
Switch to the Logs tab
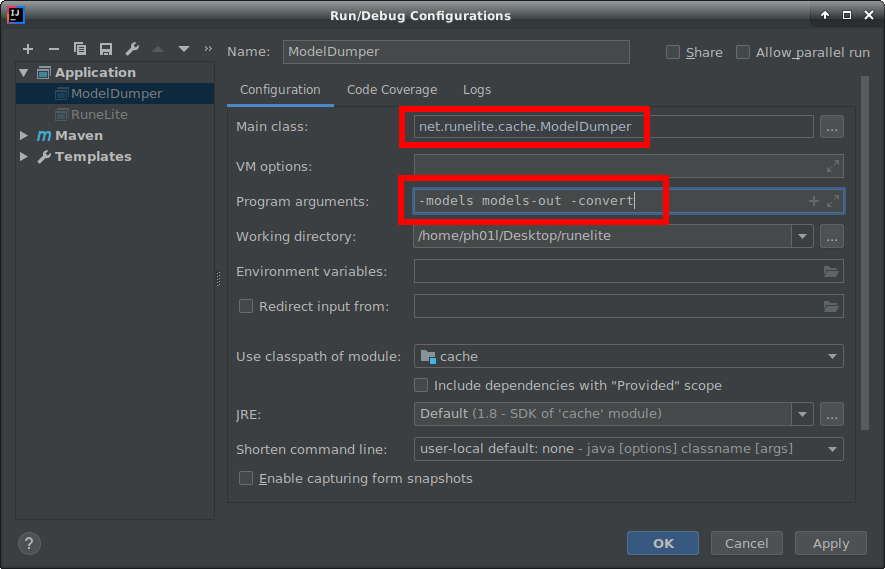pyautogui.click(x=477, y=90)
